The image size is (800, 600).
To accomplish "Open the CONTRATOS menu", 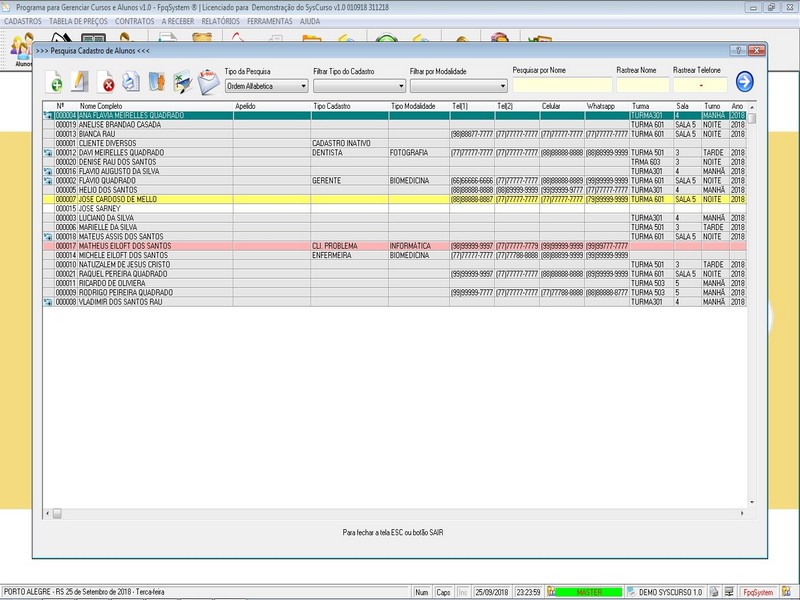I will point(135,21).
